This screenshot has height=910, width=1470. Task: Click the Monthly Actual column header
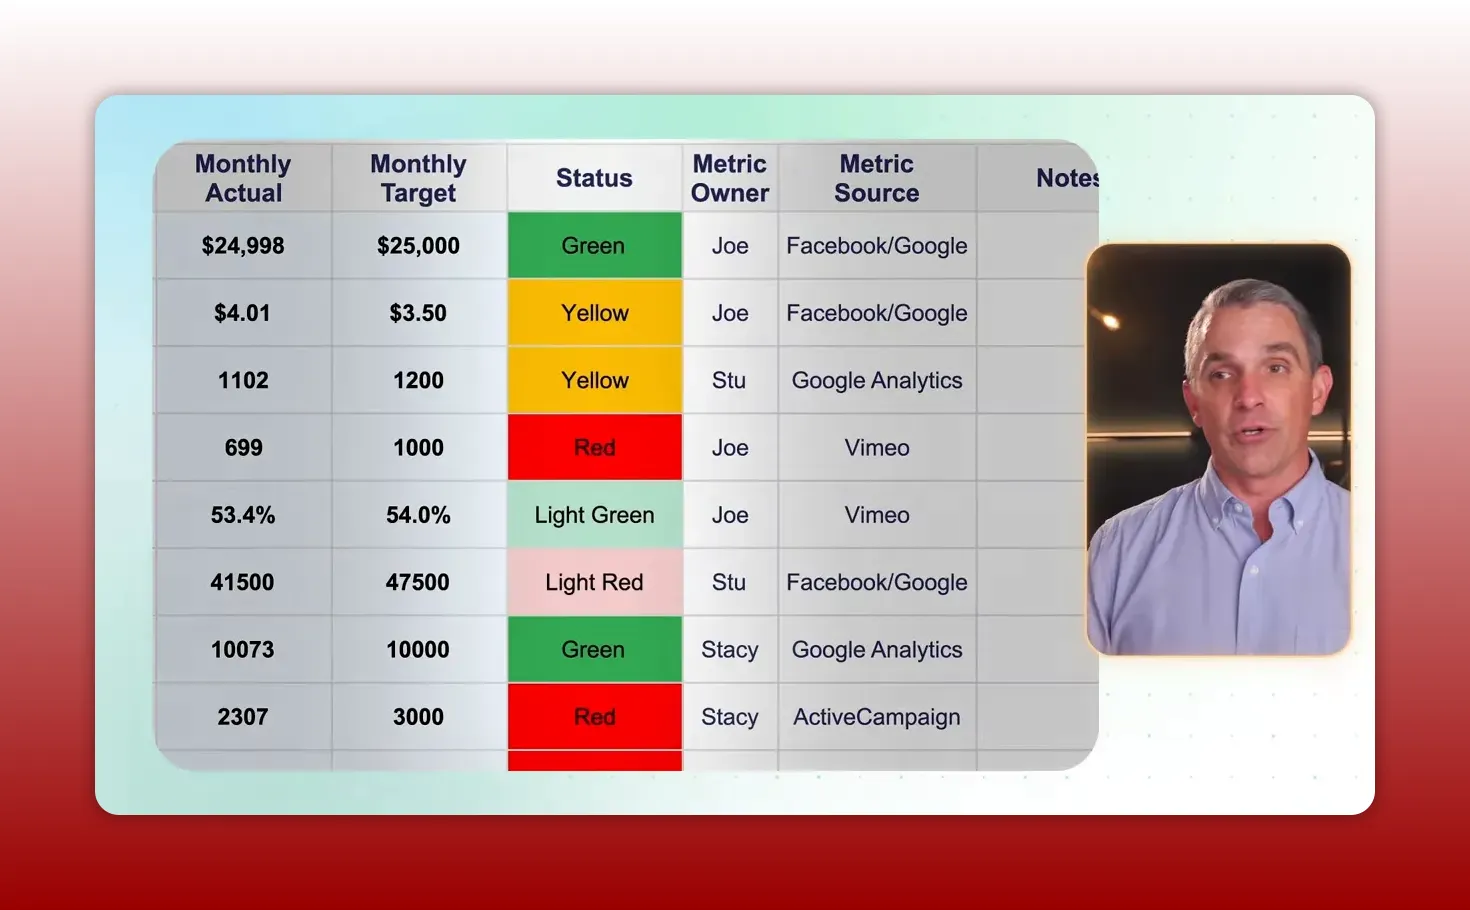[x=242, y=177]
